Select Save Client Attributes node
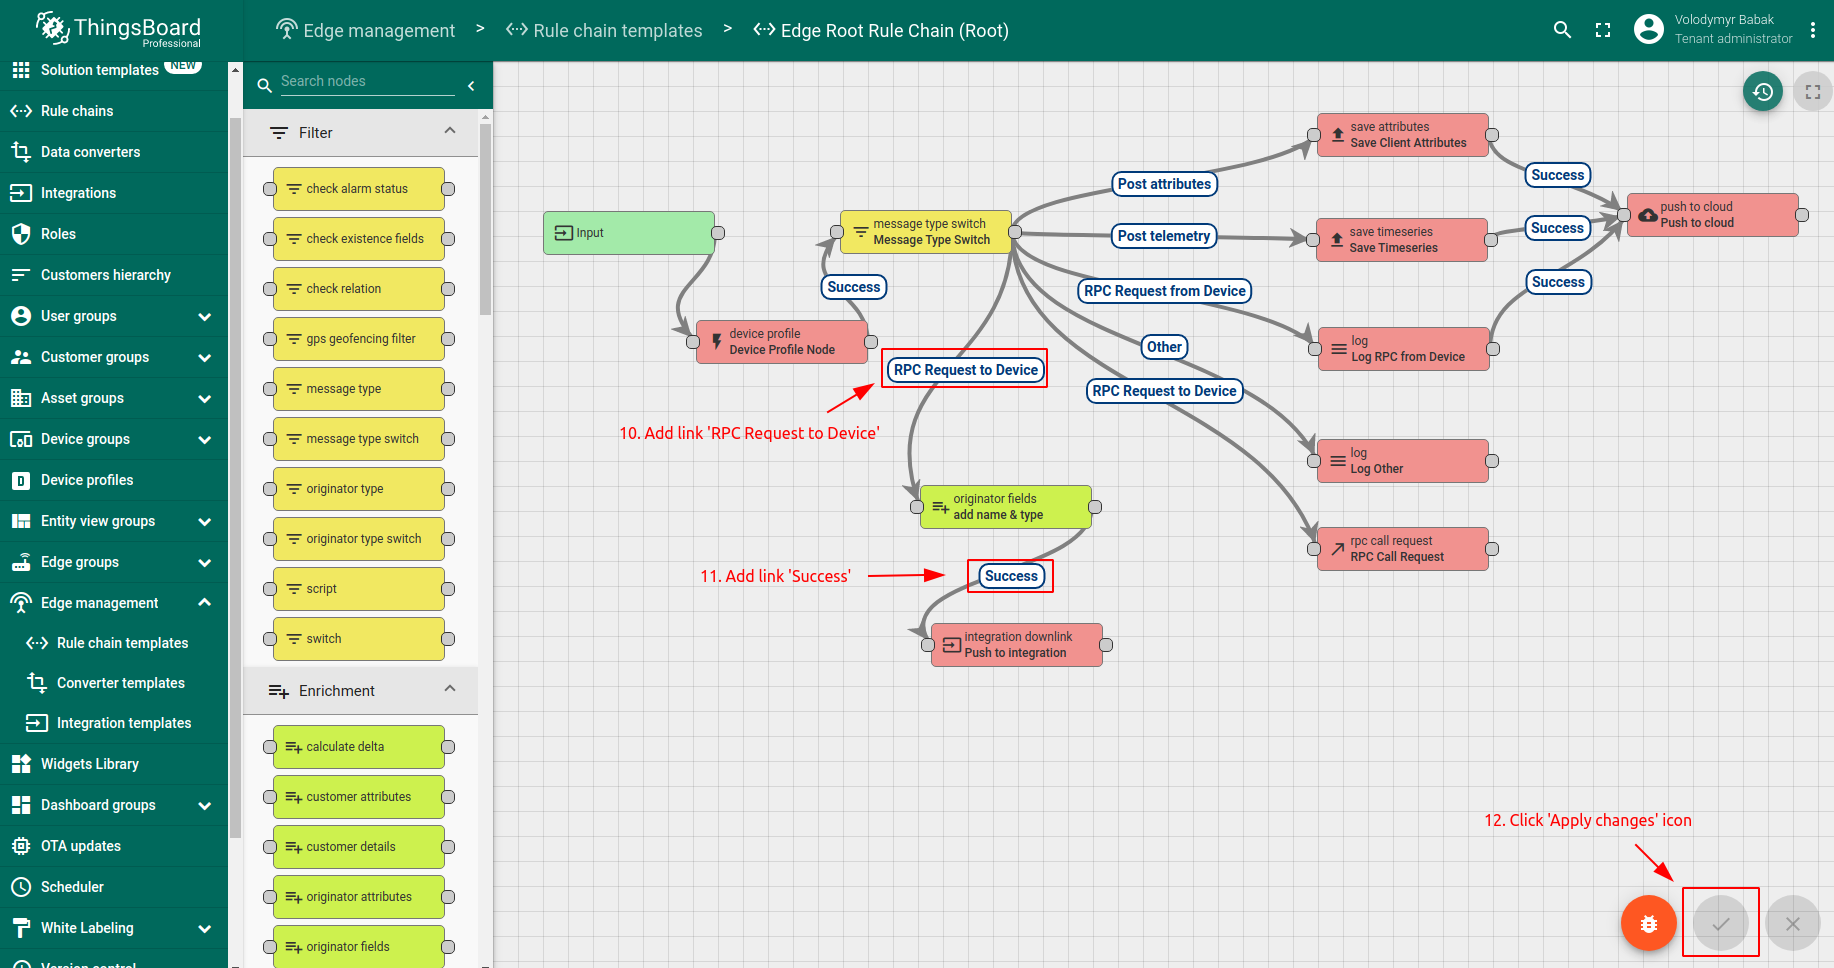 coord(1403,135)
